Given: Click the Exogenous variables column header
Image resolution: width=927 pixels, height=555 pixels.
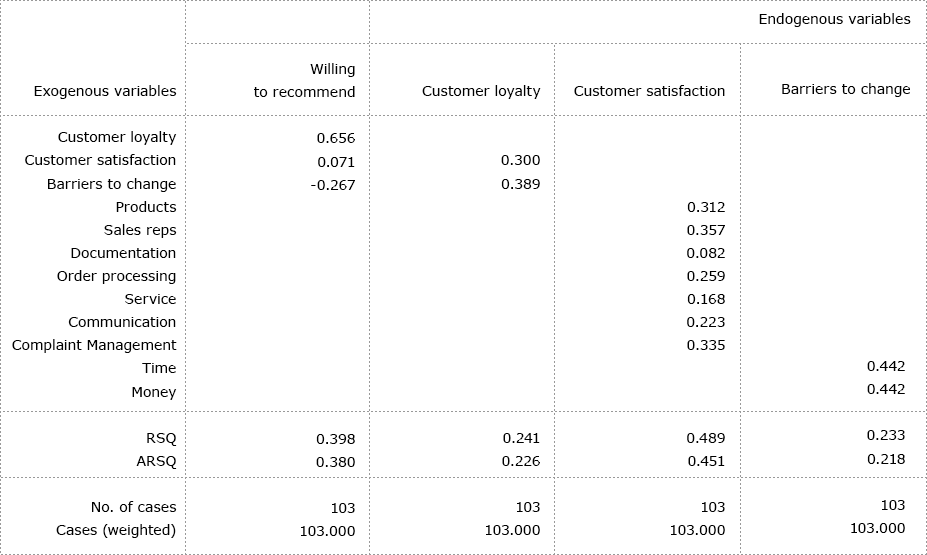Looking at the screenshot, I should click(105, 91).
